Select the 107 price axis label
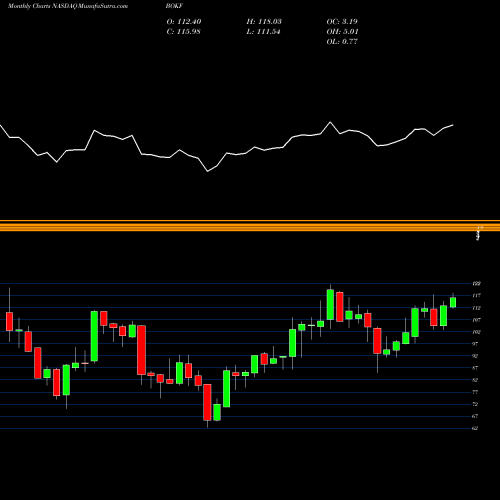This screenshot has height=500, width=500. pyautogui.click(x=476, y=320)
